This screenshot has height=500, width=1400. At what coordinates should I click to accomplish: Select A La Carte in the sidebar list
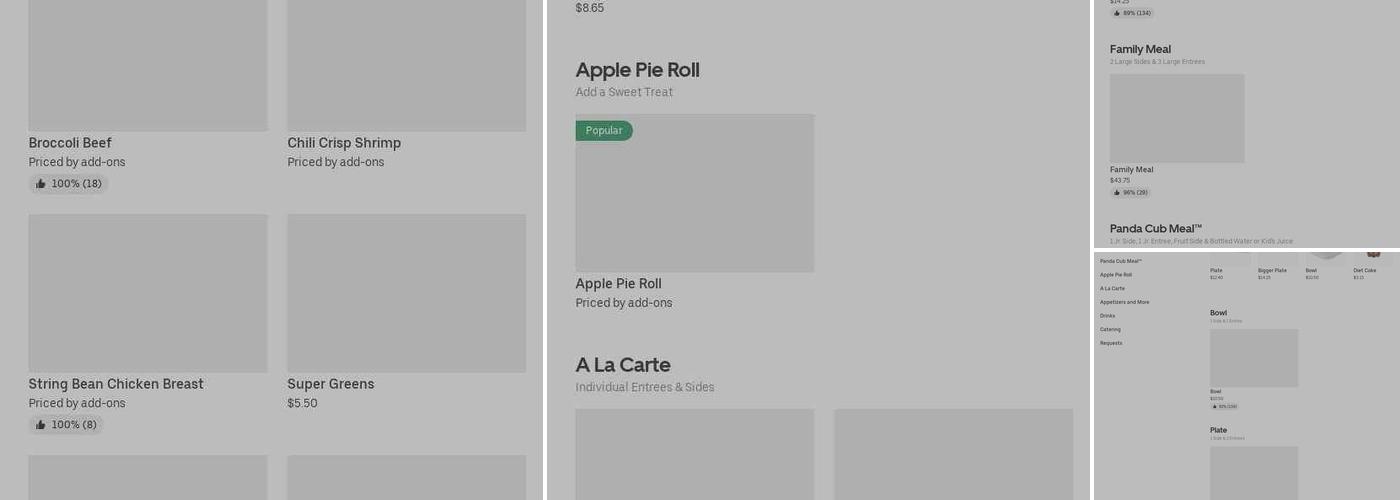click(1112, 289)
